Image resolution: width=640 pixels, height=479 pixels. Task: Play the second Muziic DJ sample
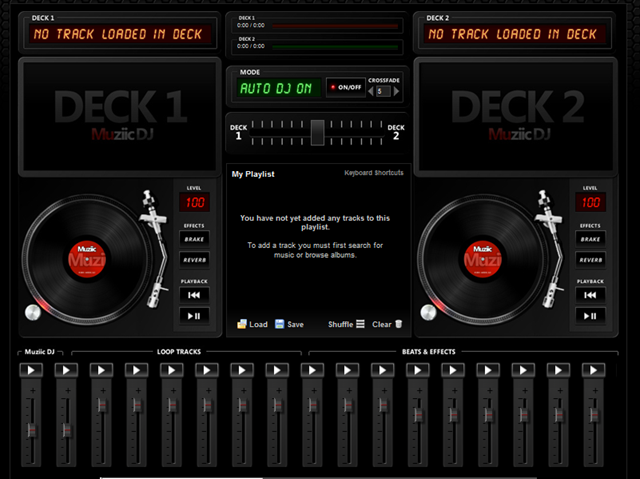tap(66, 370)
